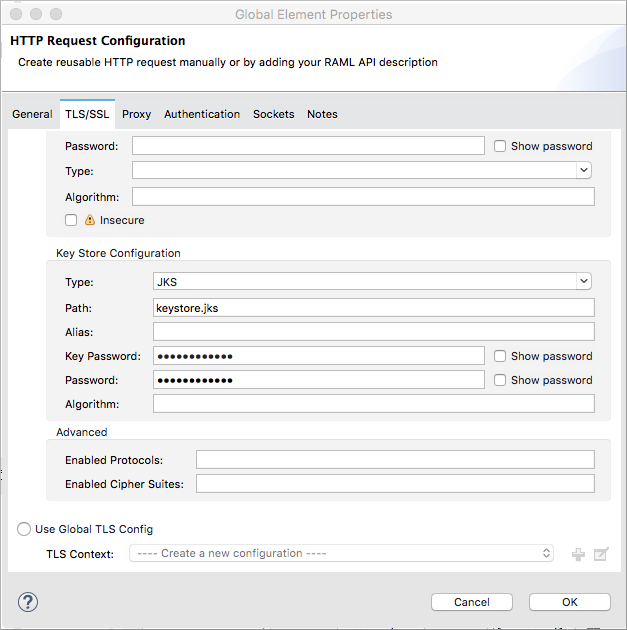627x630 pixels.
Task: Click the green plus add TLS context icon
Action: point(578,554)
